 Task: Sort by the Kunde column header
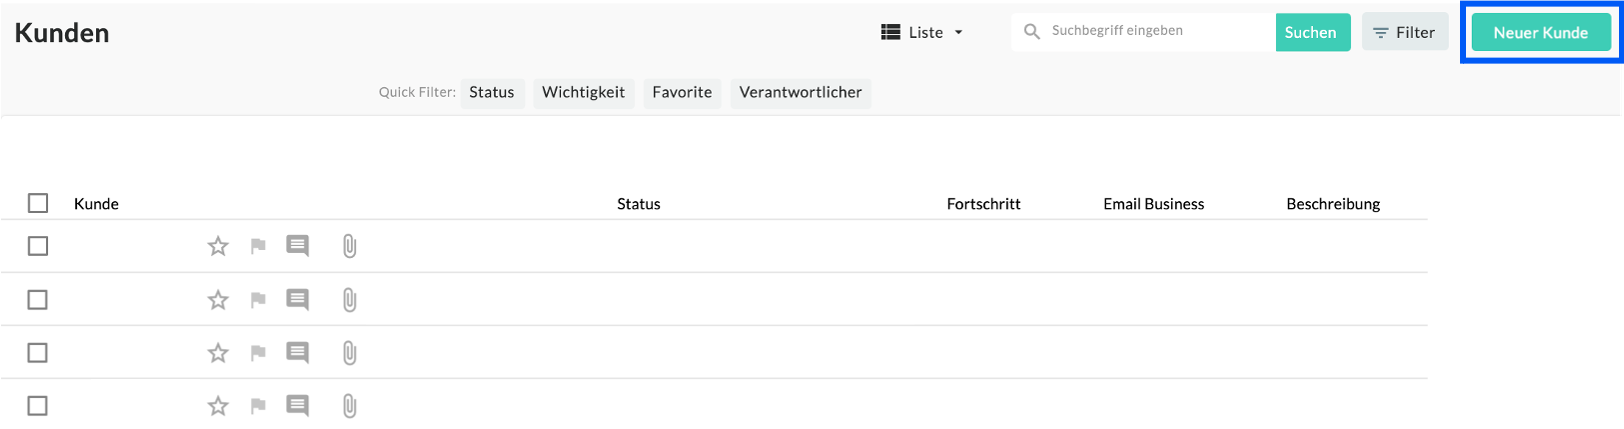(96, 204)
